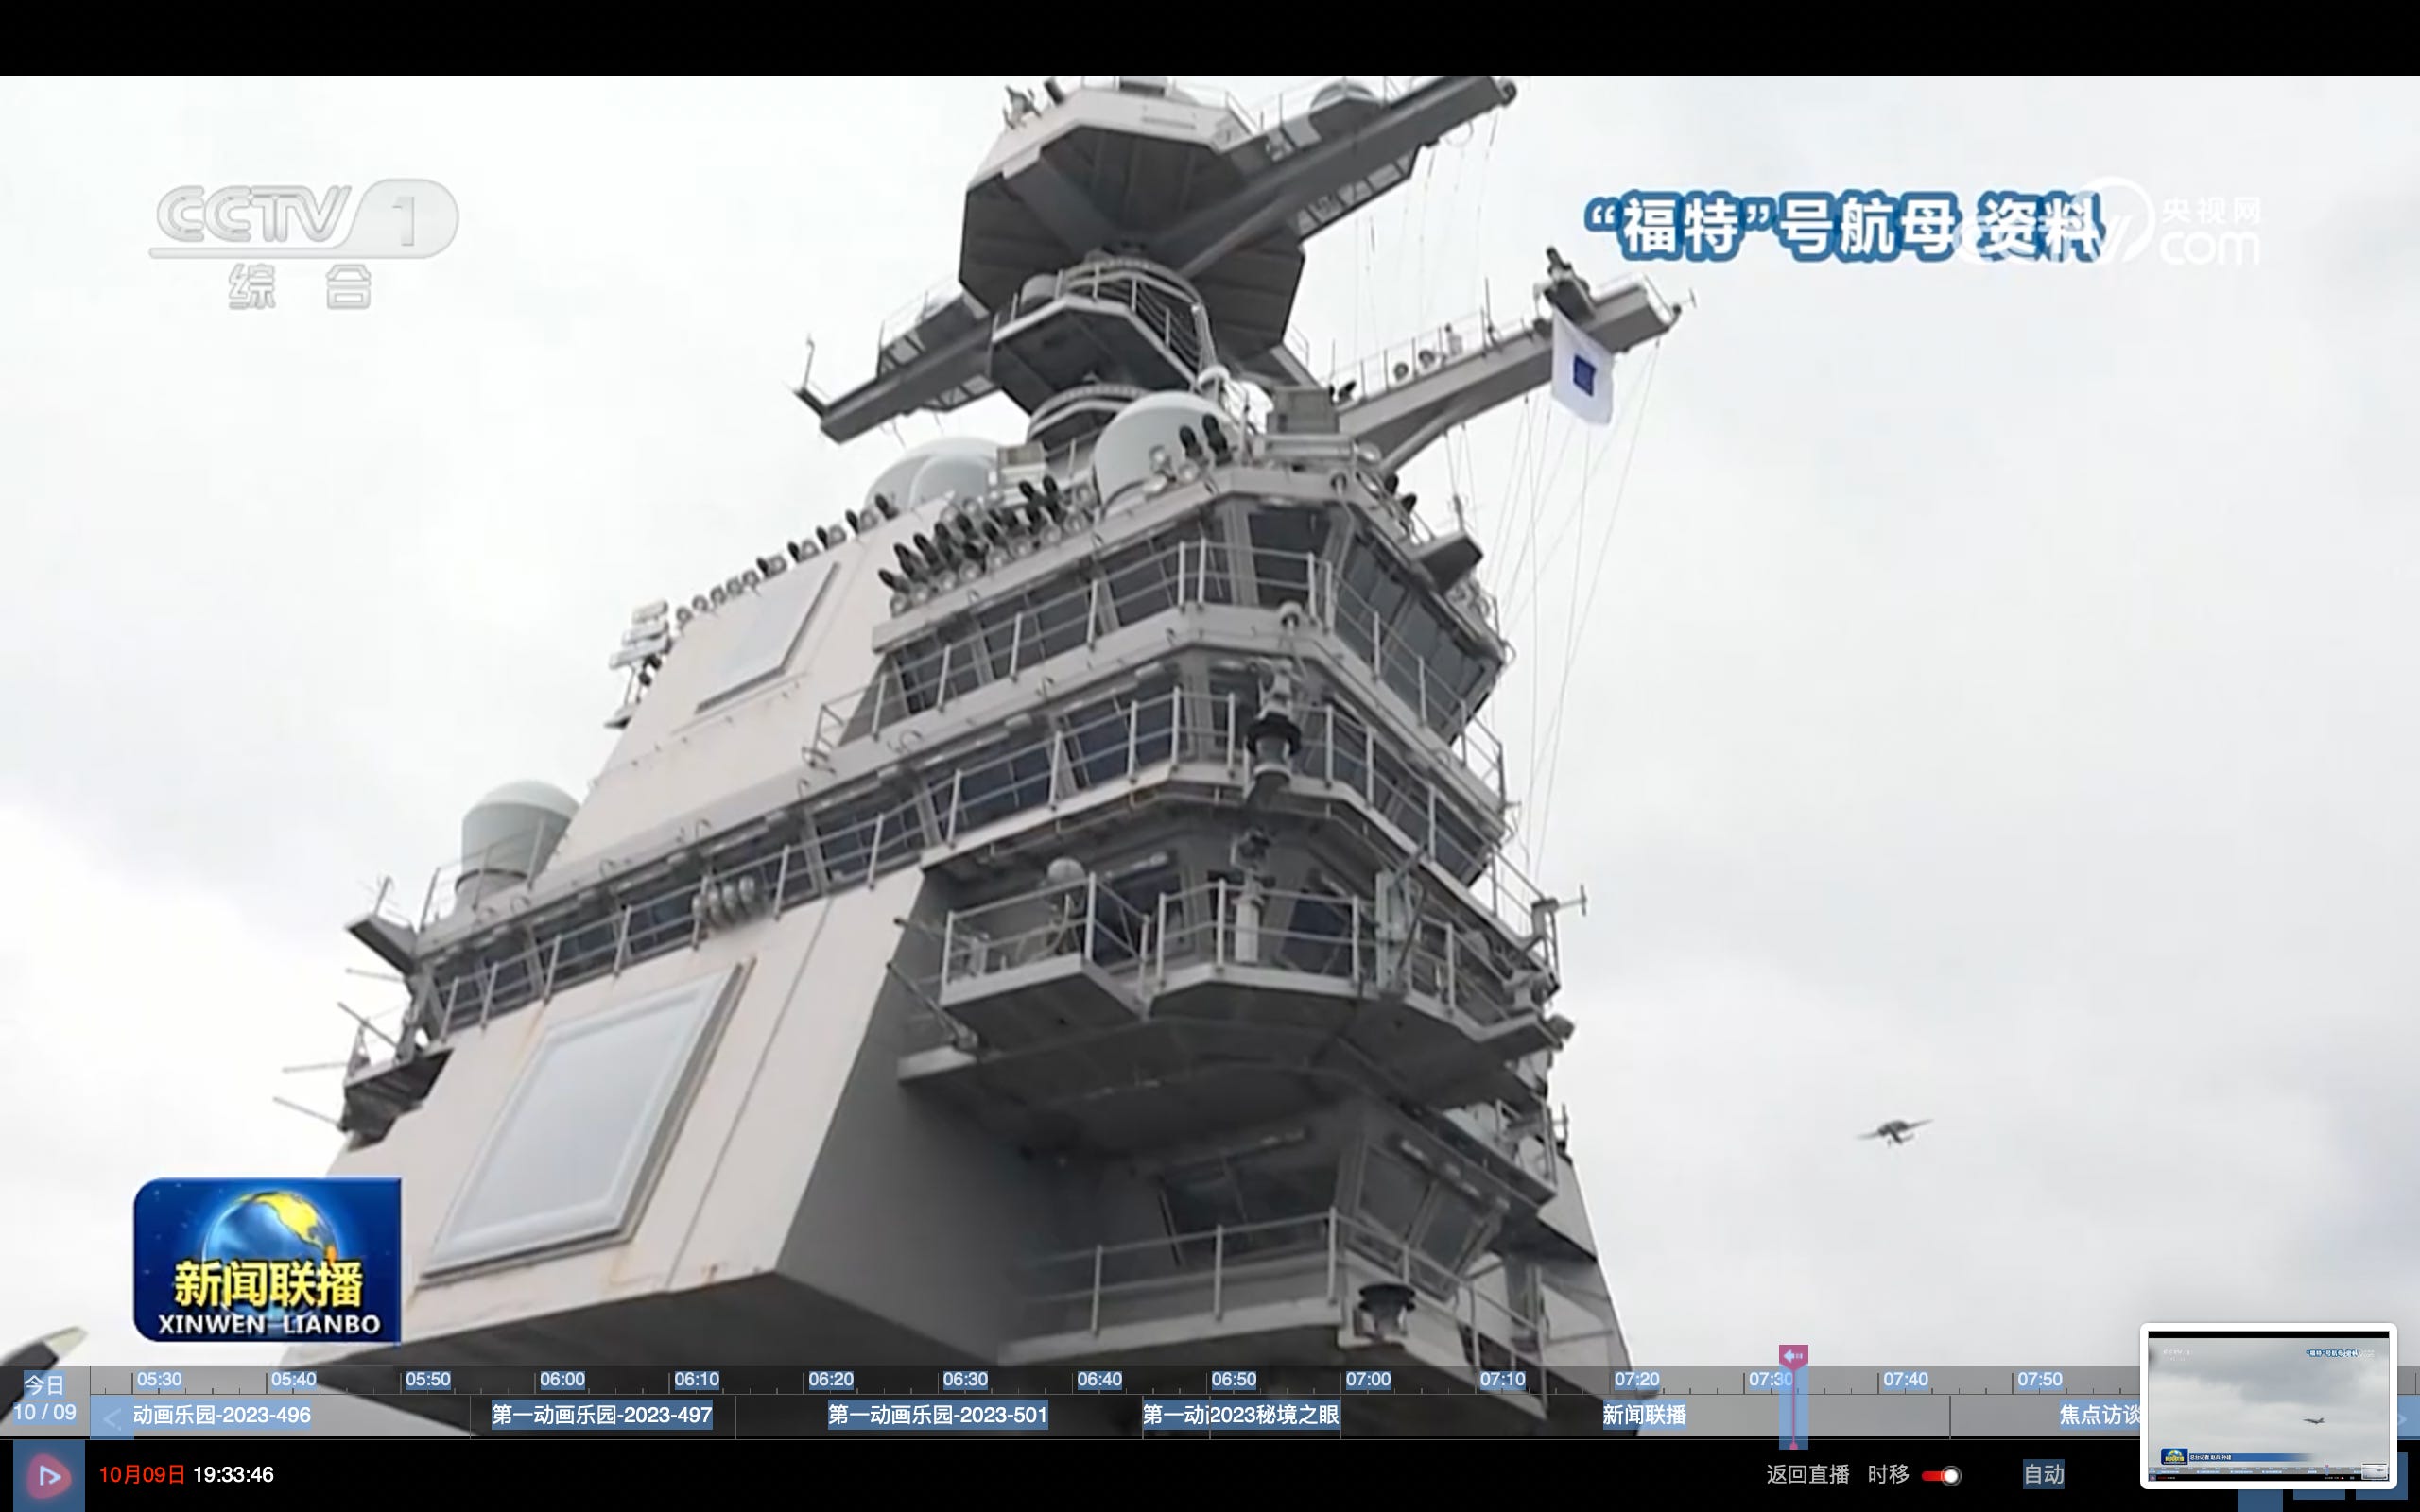This screenshot has width=2420, height=1512.
Task: Select 焦点访谈 program in the schedule
Action: coord(2099,1415)
